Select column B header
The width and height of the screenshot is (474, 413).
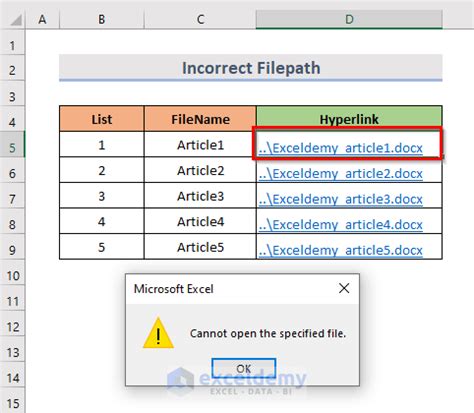click(102, 19)
